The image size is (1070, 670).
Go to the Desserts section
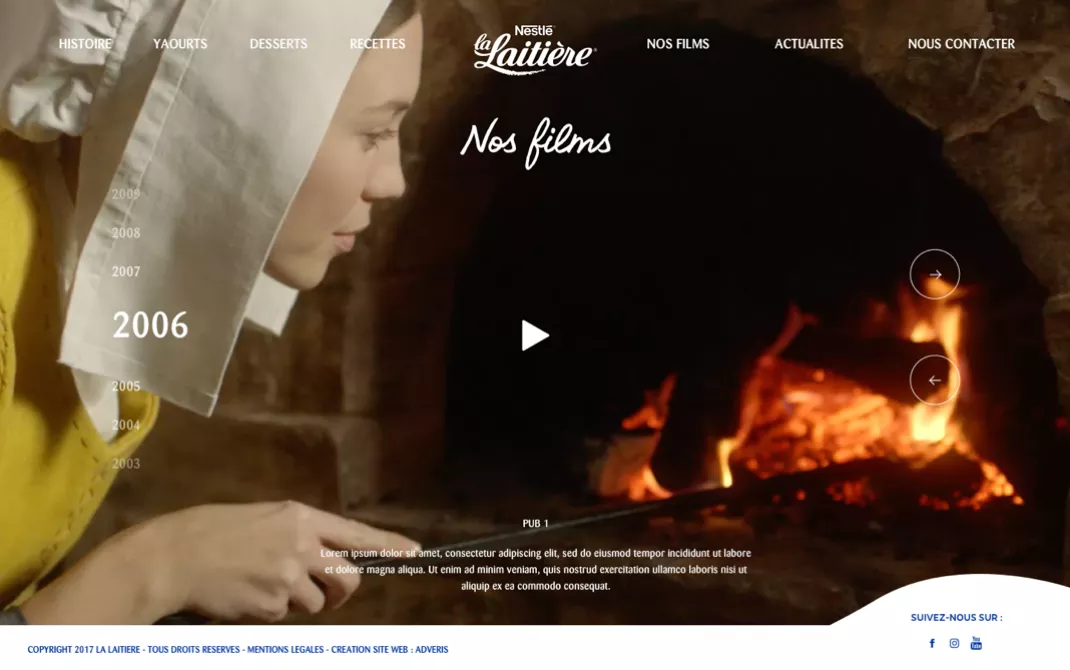[278, 44]
